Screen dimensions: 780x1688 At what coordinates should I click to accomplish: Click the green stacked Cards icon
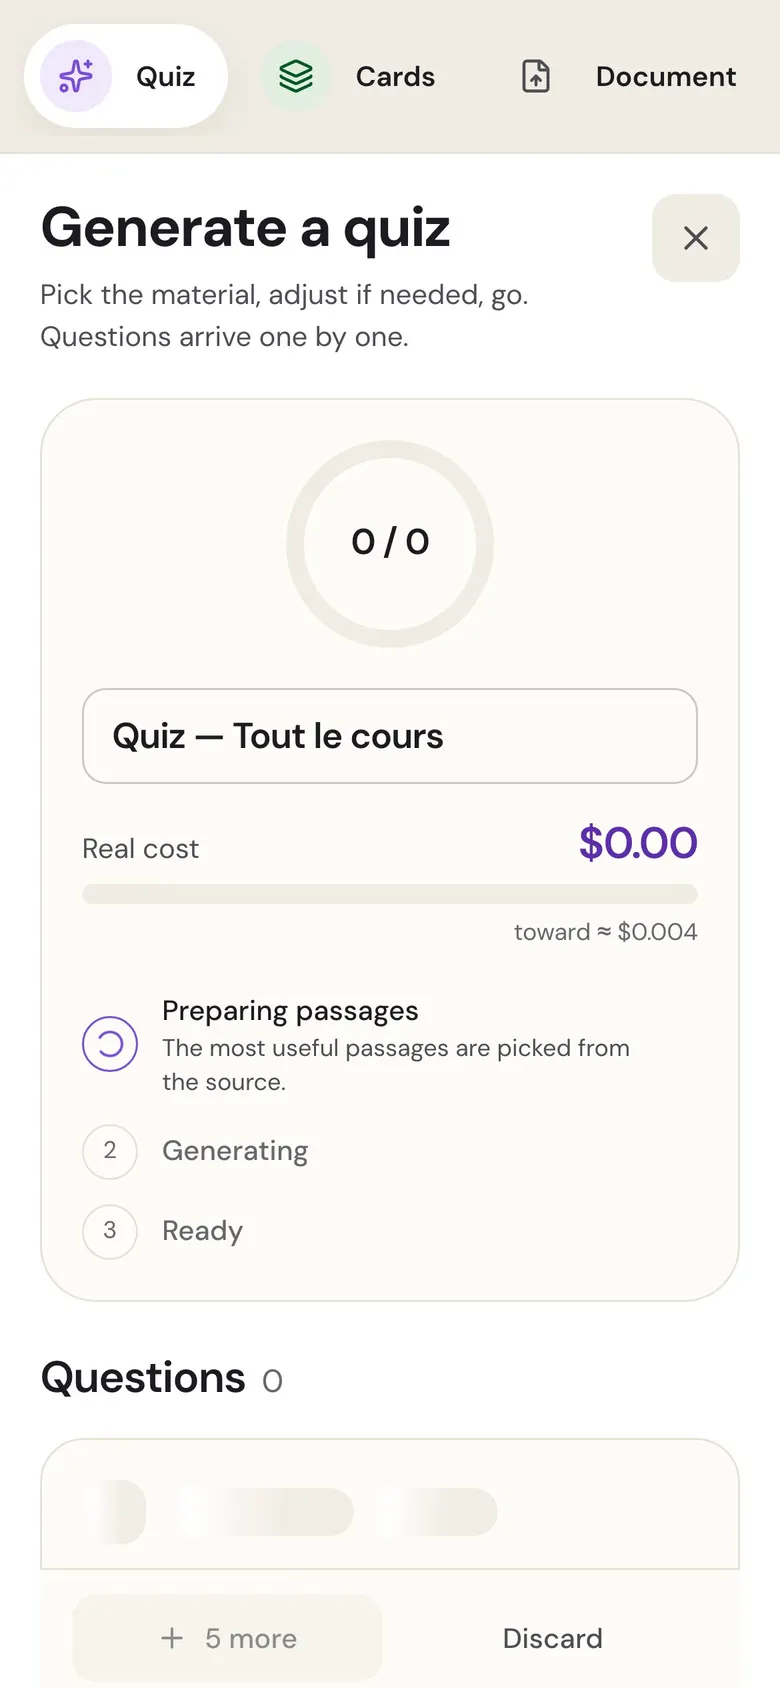pos(296,76)
